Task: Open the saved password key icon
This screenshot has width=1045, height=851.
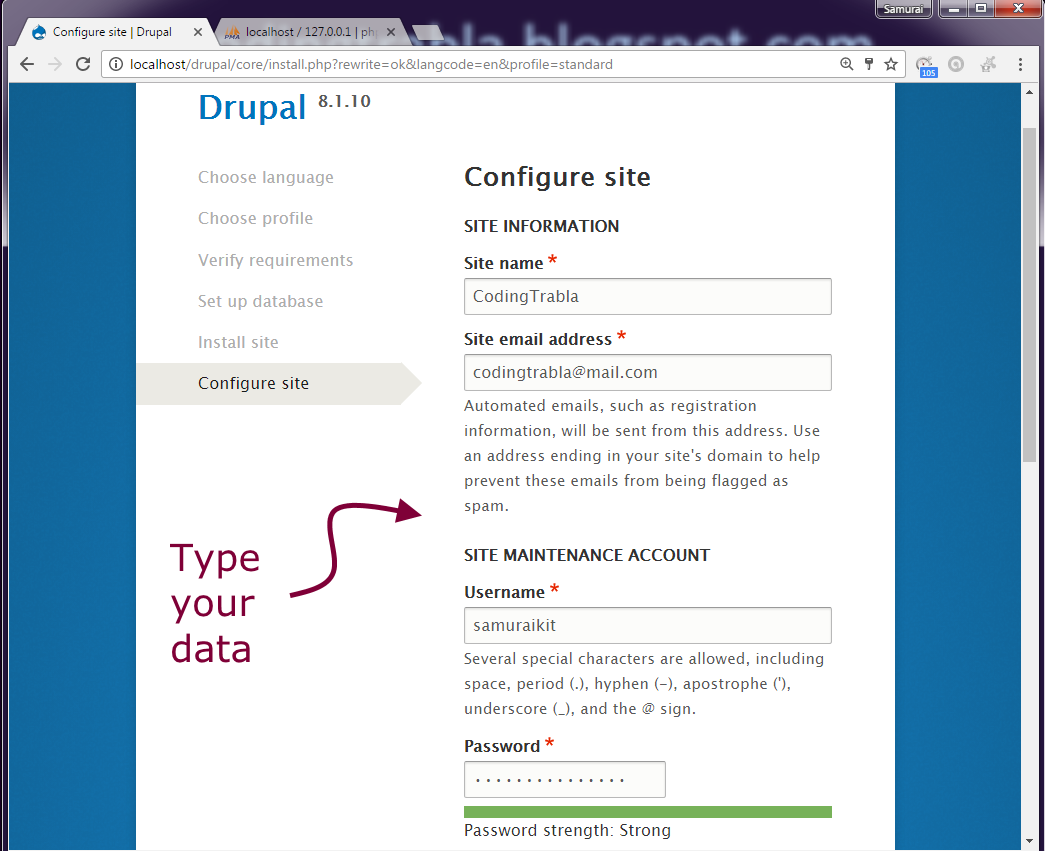Action: [x=868, y=64]
